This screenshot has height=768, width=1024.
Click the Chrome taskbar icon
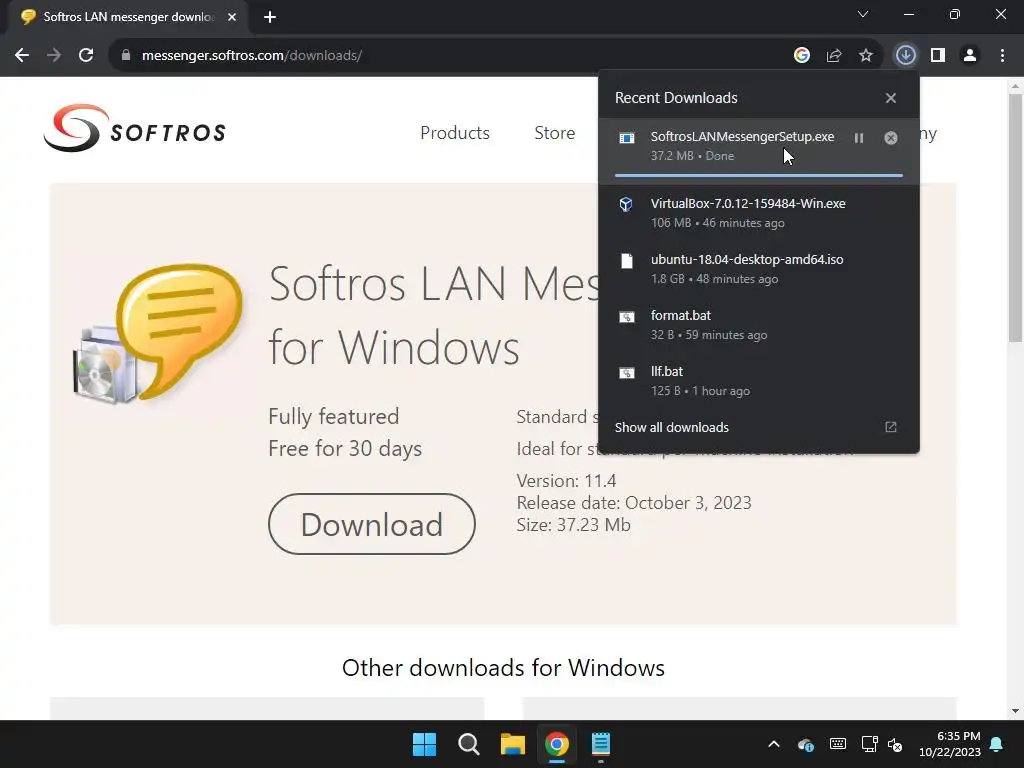557,744
